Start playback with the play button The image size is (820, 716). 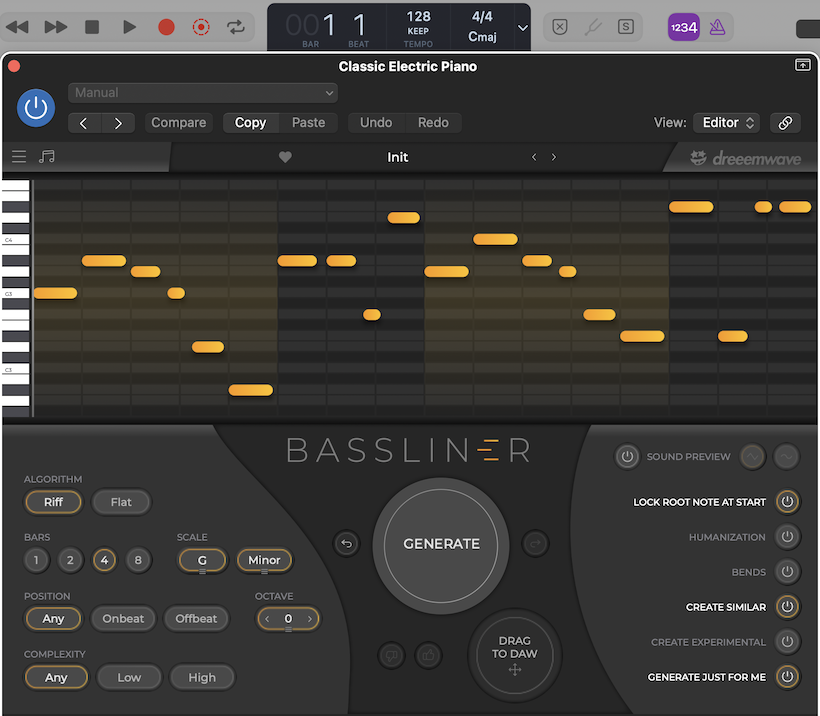[129, 27]
